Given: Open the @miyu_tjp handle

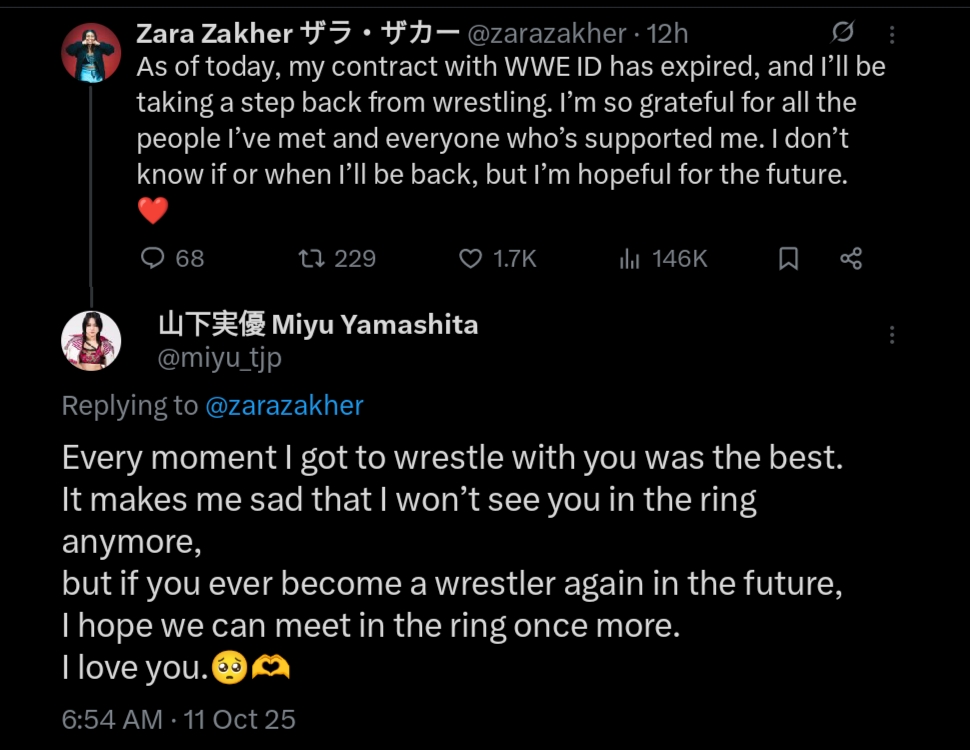Looking at the screenshot, I should click(x=220, y=358).
